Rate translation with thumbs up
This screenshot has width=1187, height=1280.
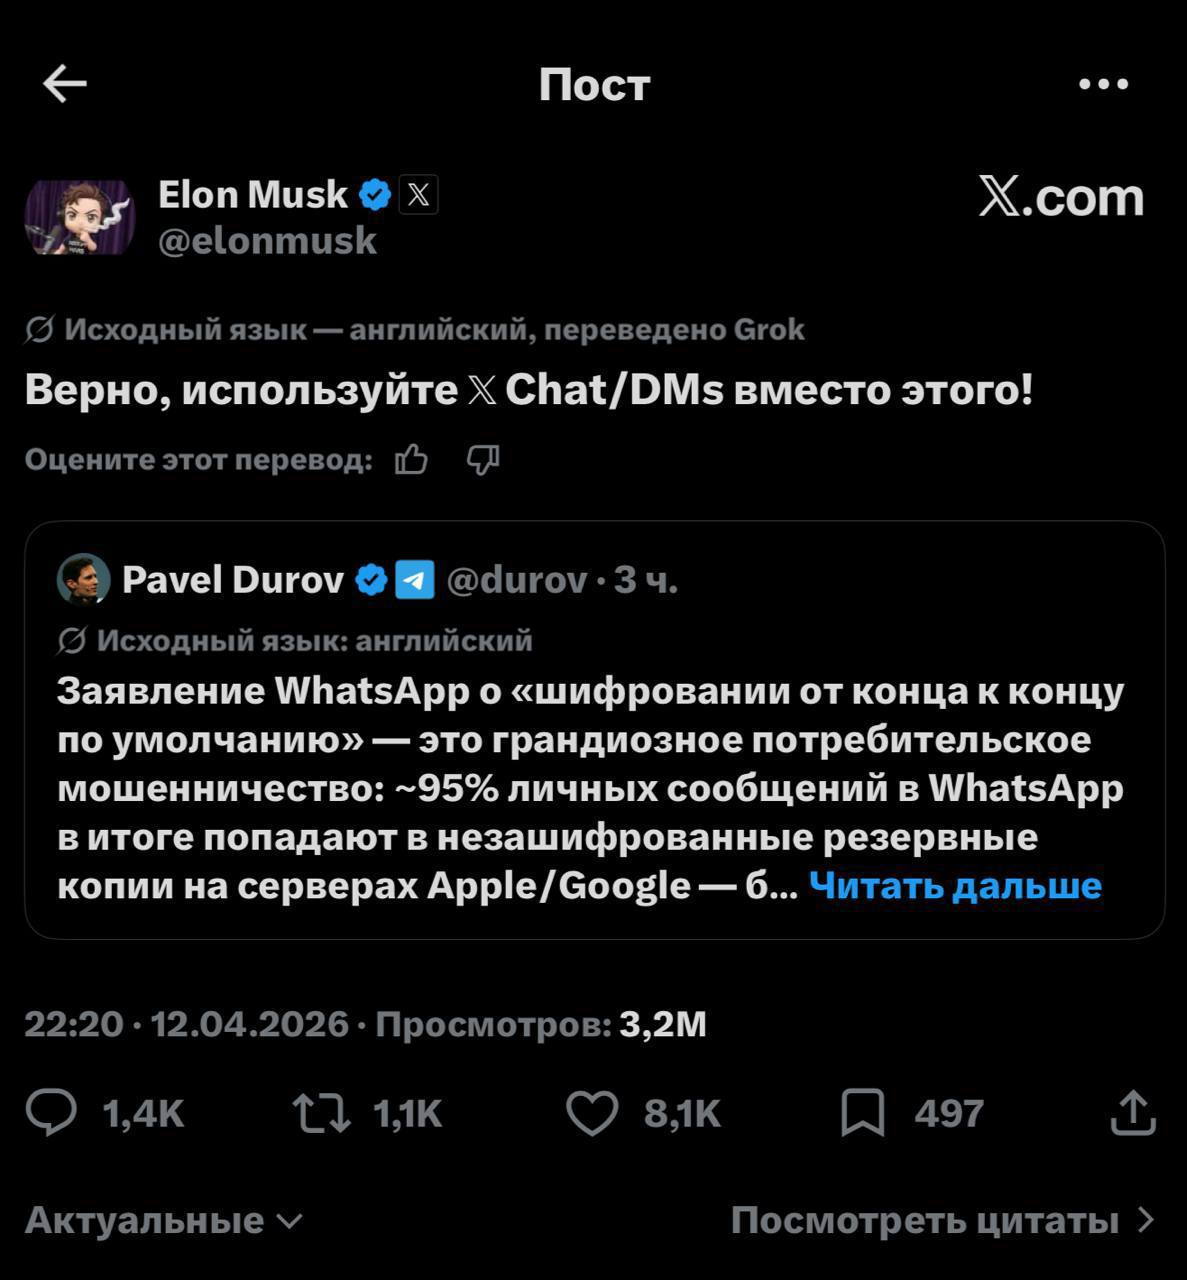tap(411, 460)
